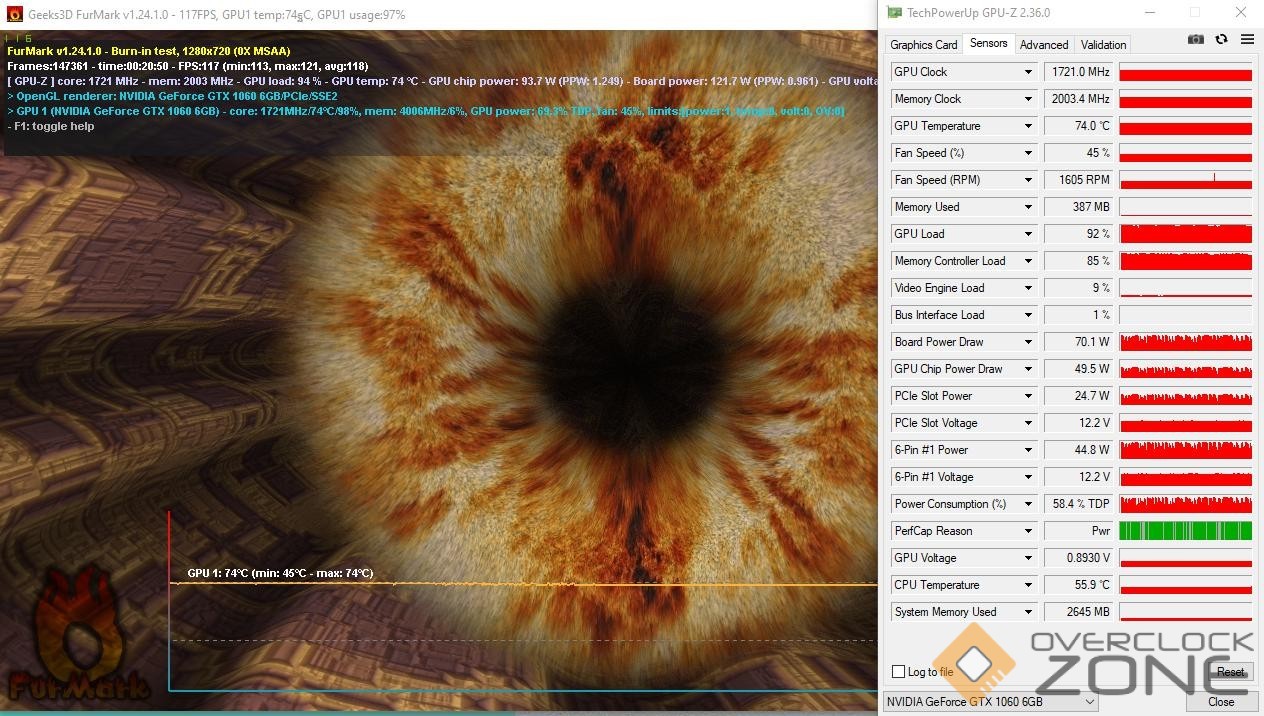This screenshot has height=716, width=1264.
Task: Expand the PerfCap Reason dropdown
Action: (1027, 531)
